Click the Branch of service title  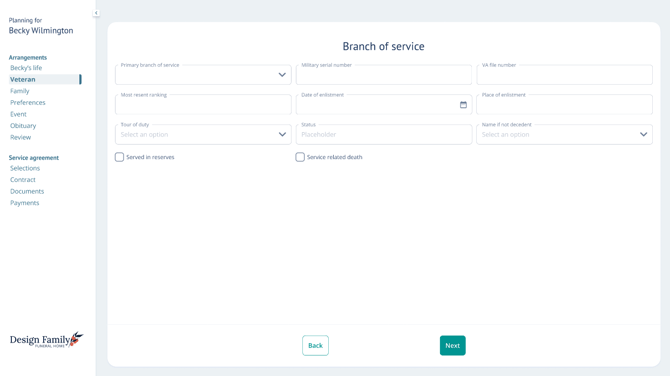[x=384, y=46]
